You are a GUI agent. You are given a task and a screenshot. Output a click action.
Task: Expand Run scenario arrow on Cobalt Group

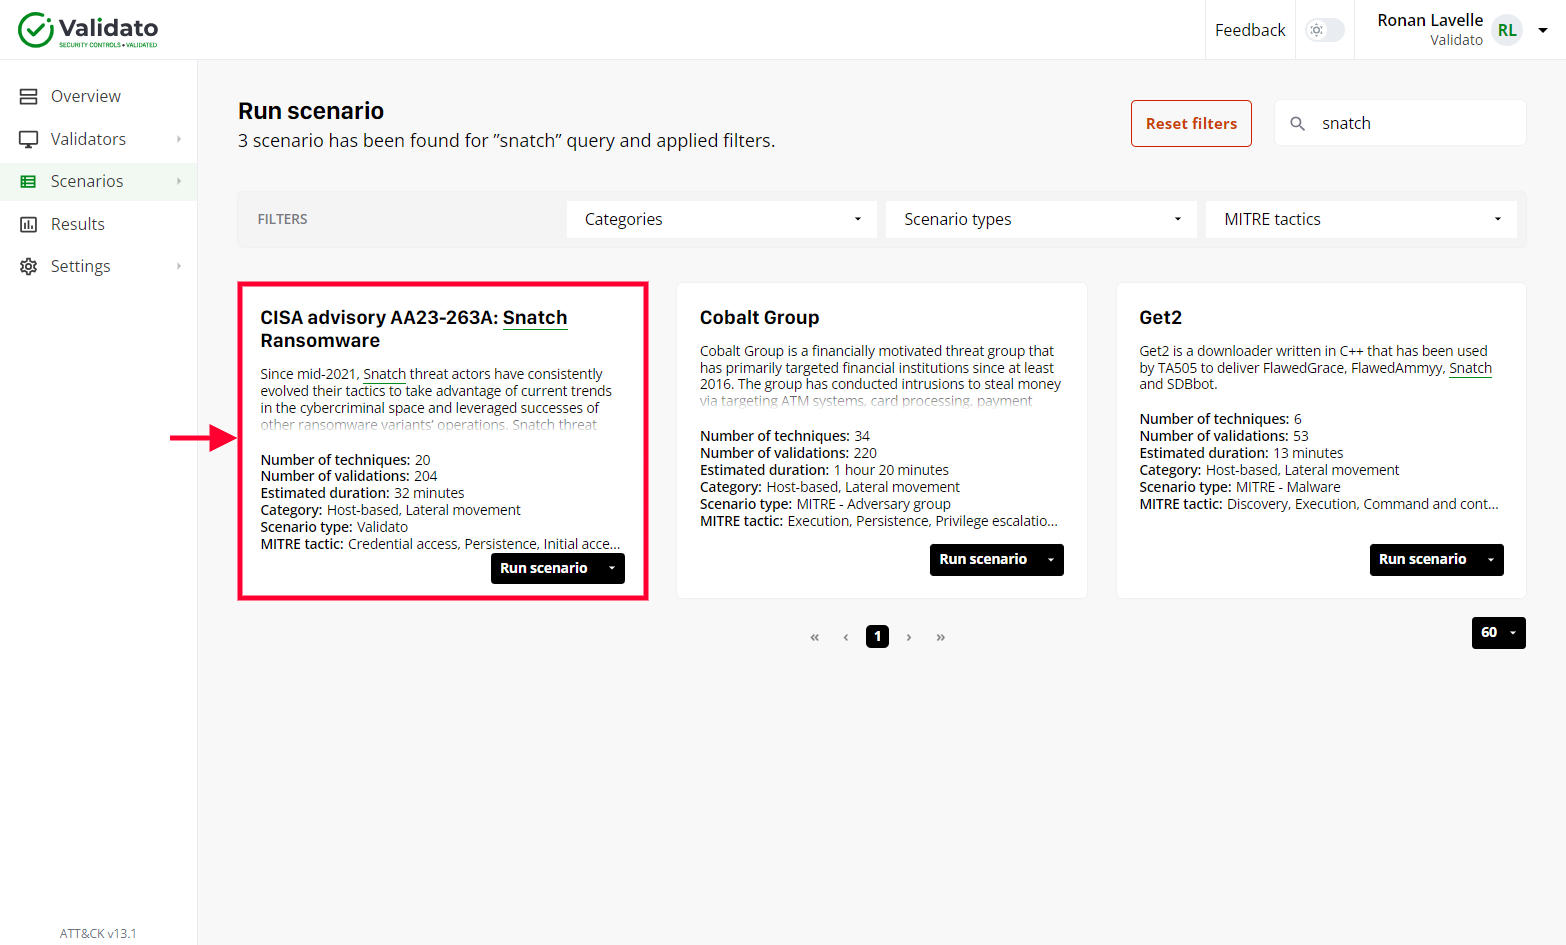1050,560
